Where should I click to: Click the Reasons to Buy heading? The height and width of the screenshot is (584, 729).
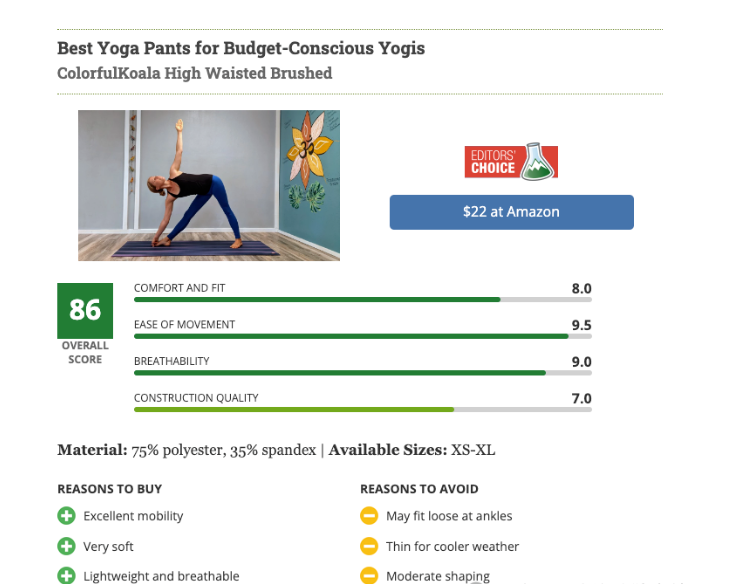tap(110, 489)
